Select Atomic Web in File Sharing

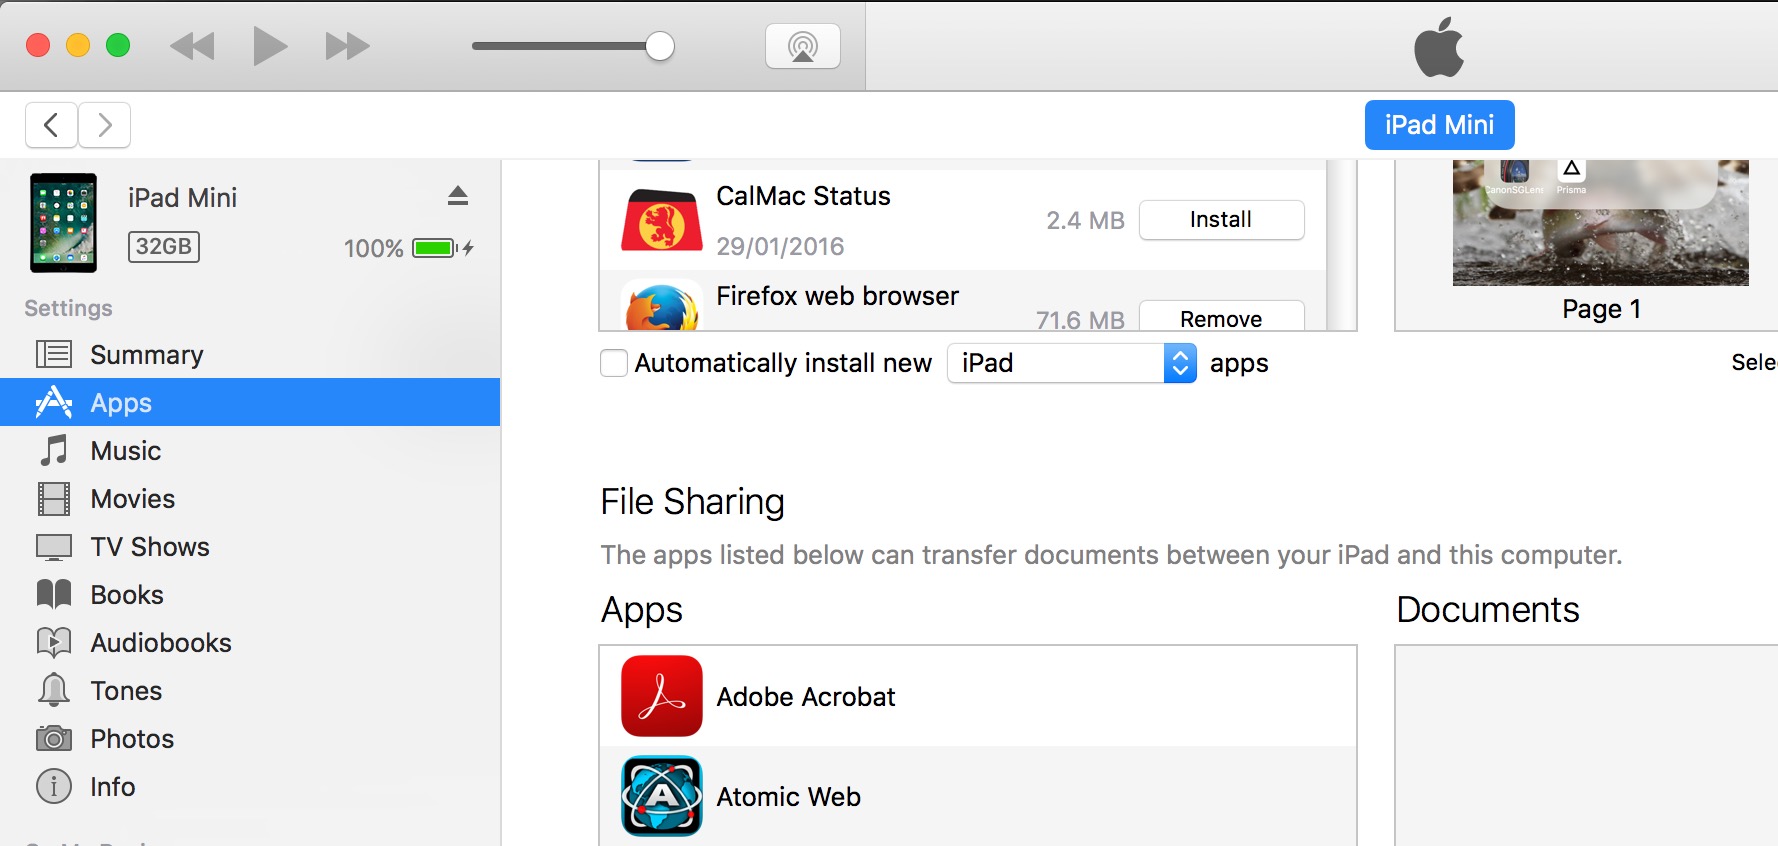pos(978,796)
